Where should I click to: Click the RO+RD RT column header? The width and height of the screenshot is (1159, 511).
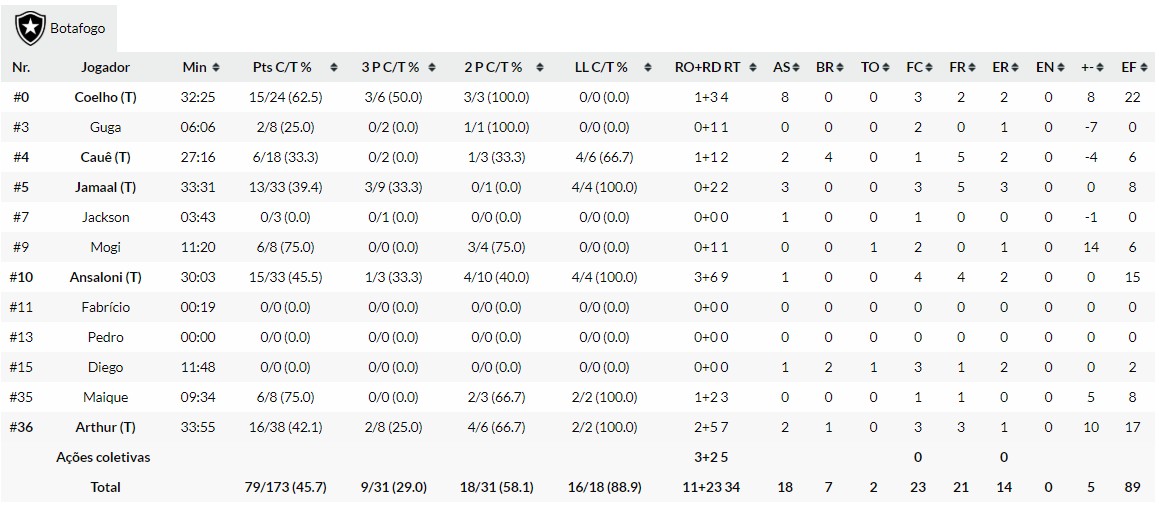click(x=707, y=68)
